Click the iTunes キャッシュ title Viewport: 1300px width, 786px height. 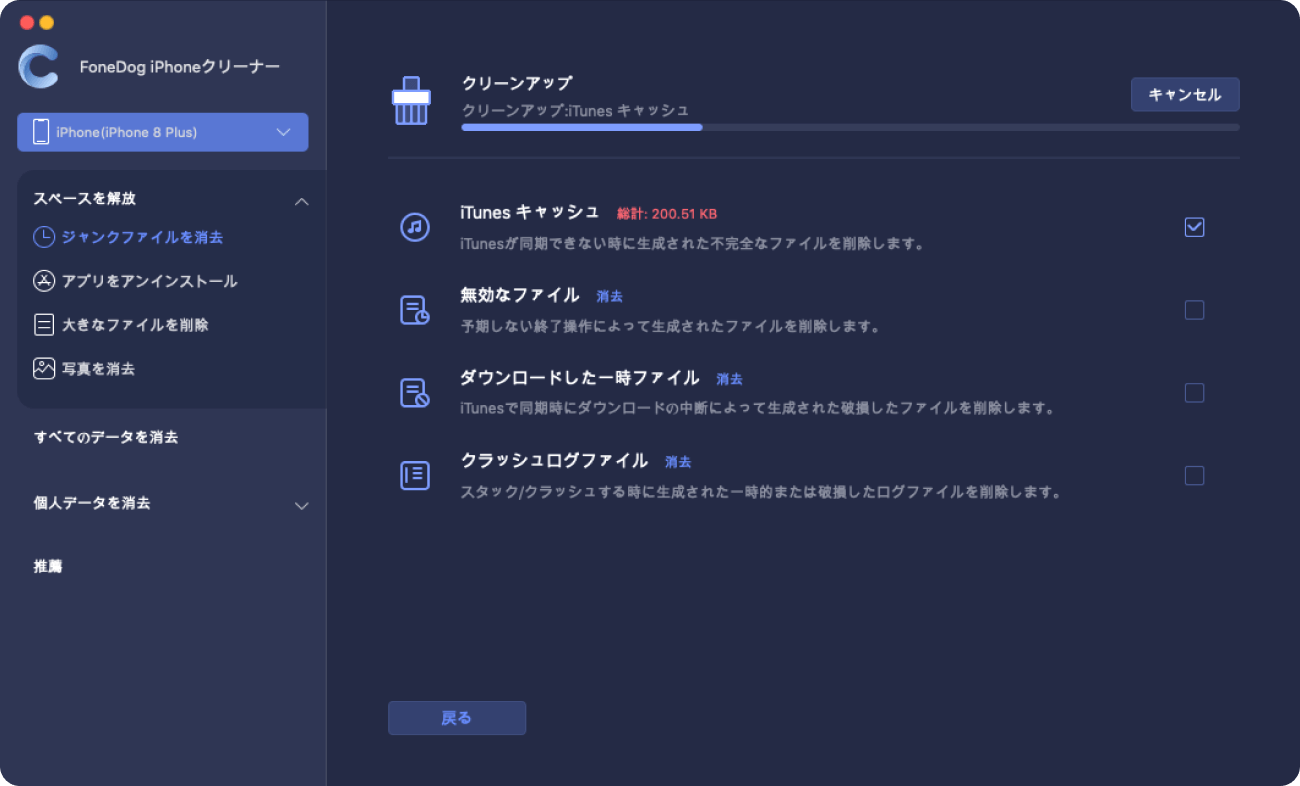(529, 212)
